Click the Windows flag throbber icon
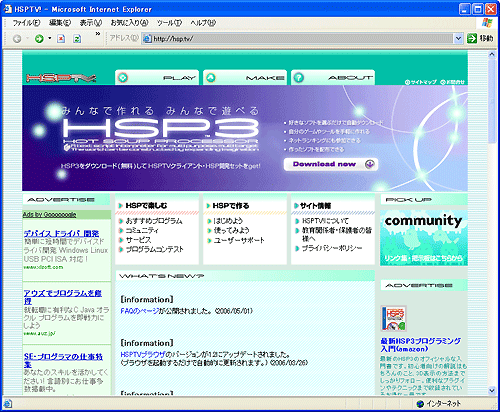This screenshot has width=500, height=412. click(487, 23)
